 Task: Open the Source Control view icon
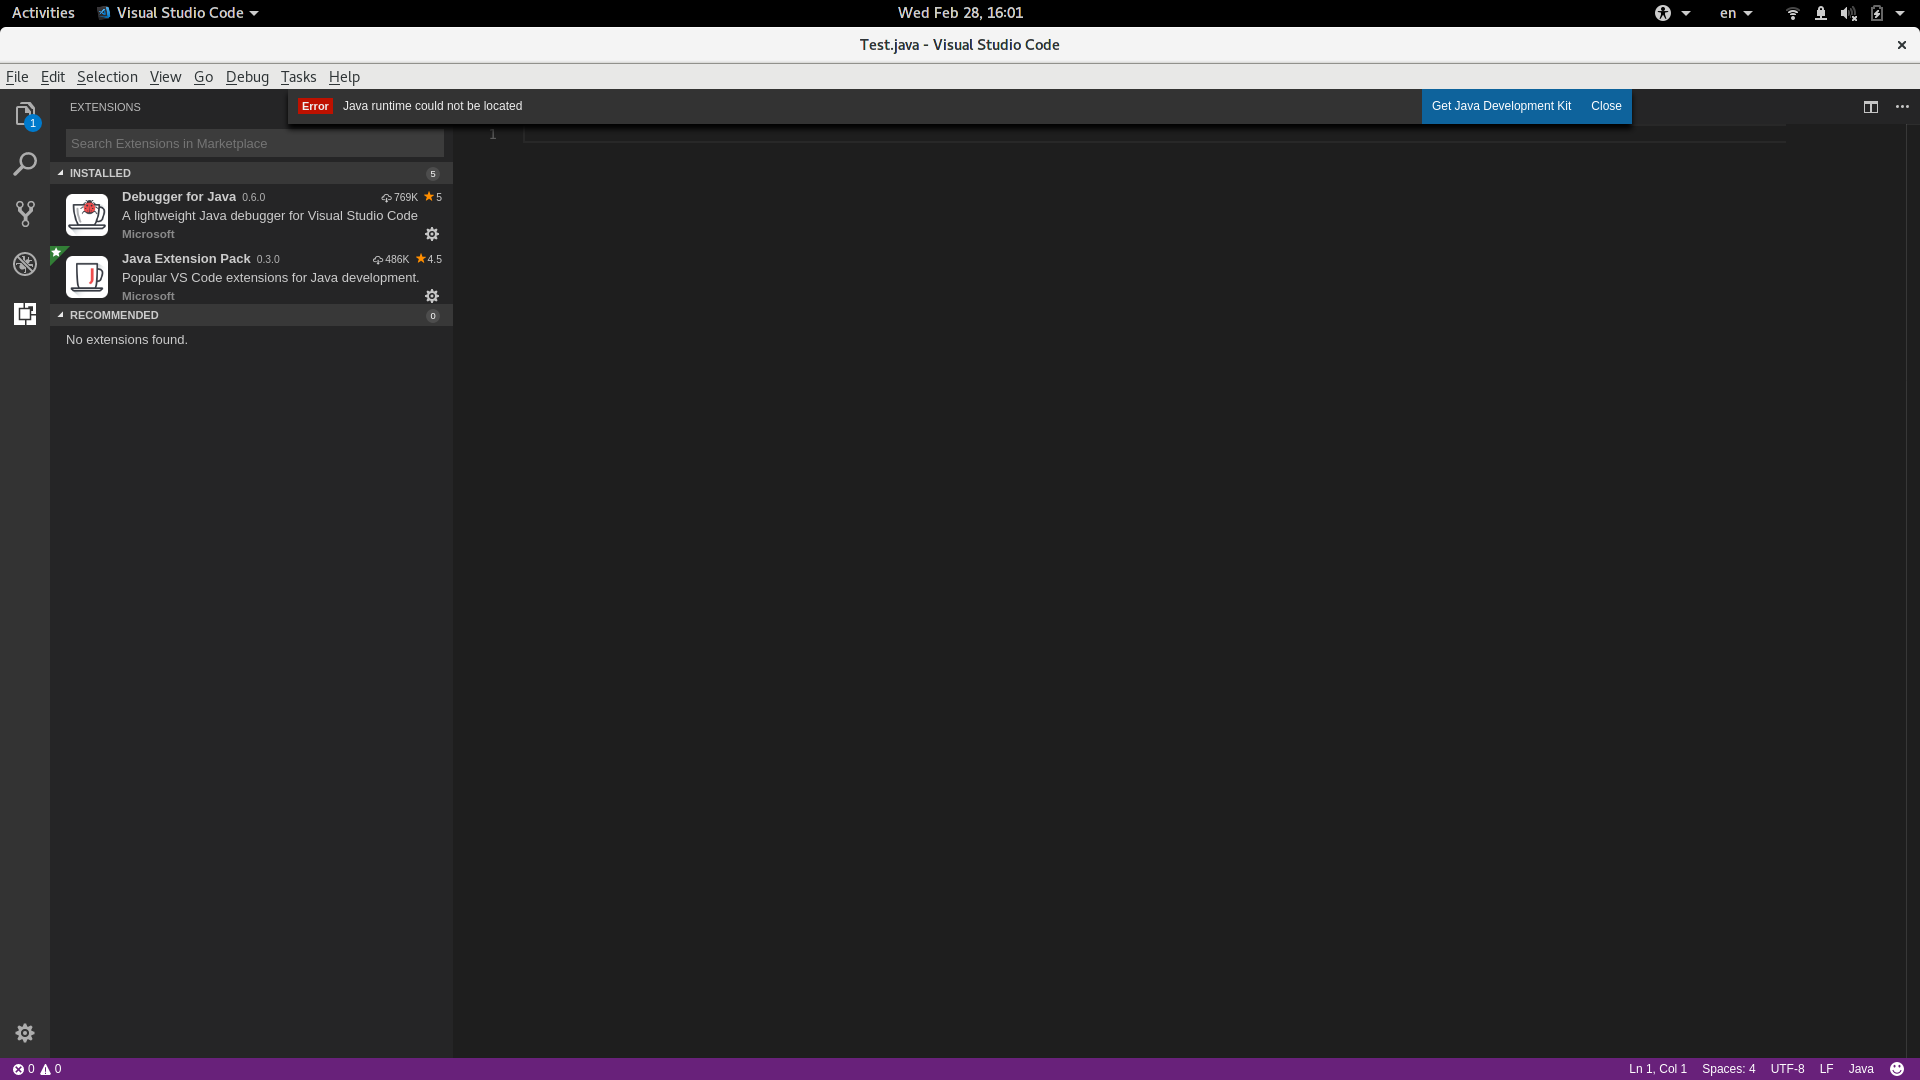click(25, 213)
